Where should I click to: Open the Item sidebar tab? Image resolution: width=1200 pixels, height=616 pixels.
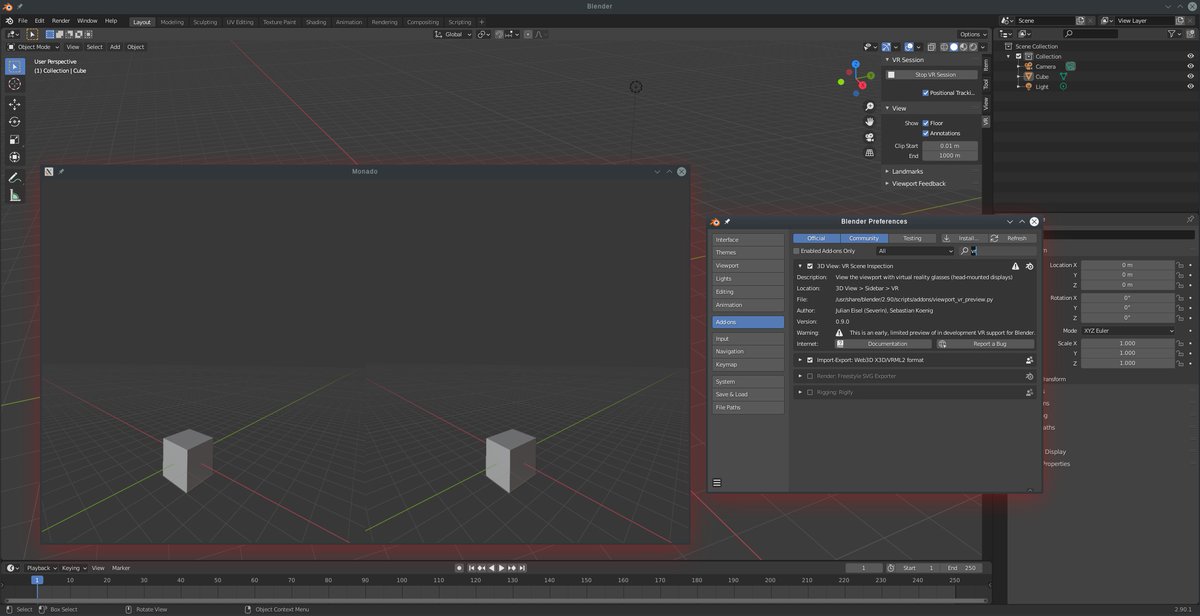pos(985,64)
